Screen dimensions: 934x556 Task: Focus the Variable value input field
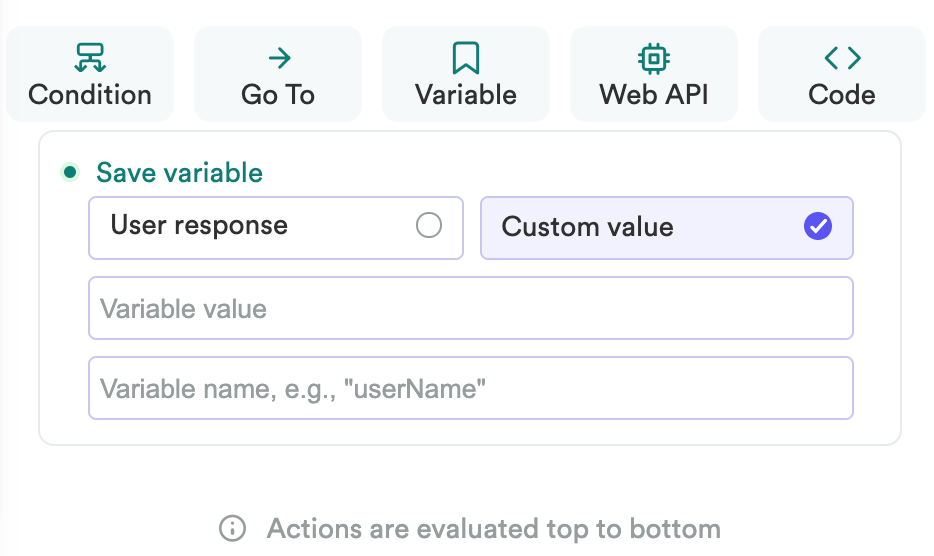point(470,308)
